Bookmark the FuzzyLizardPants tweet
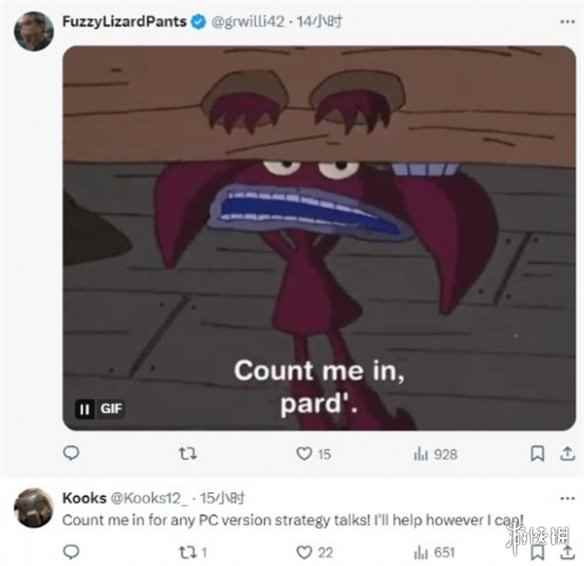584x566 pixels. pos(537,454)
